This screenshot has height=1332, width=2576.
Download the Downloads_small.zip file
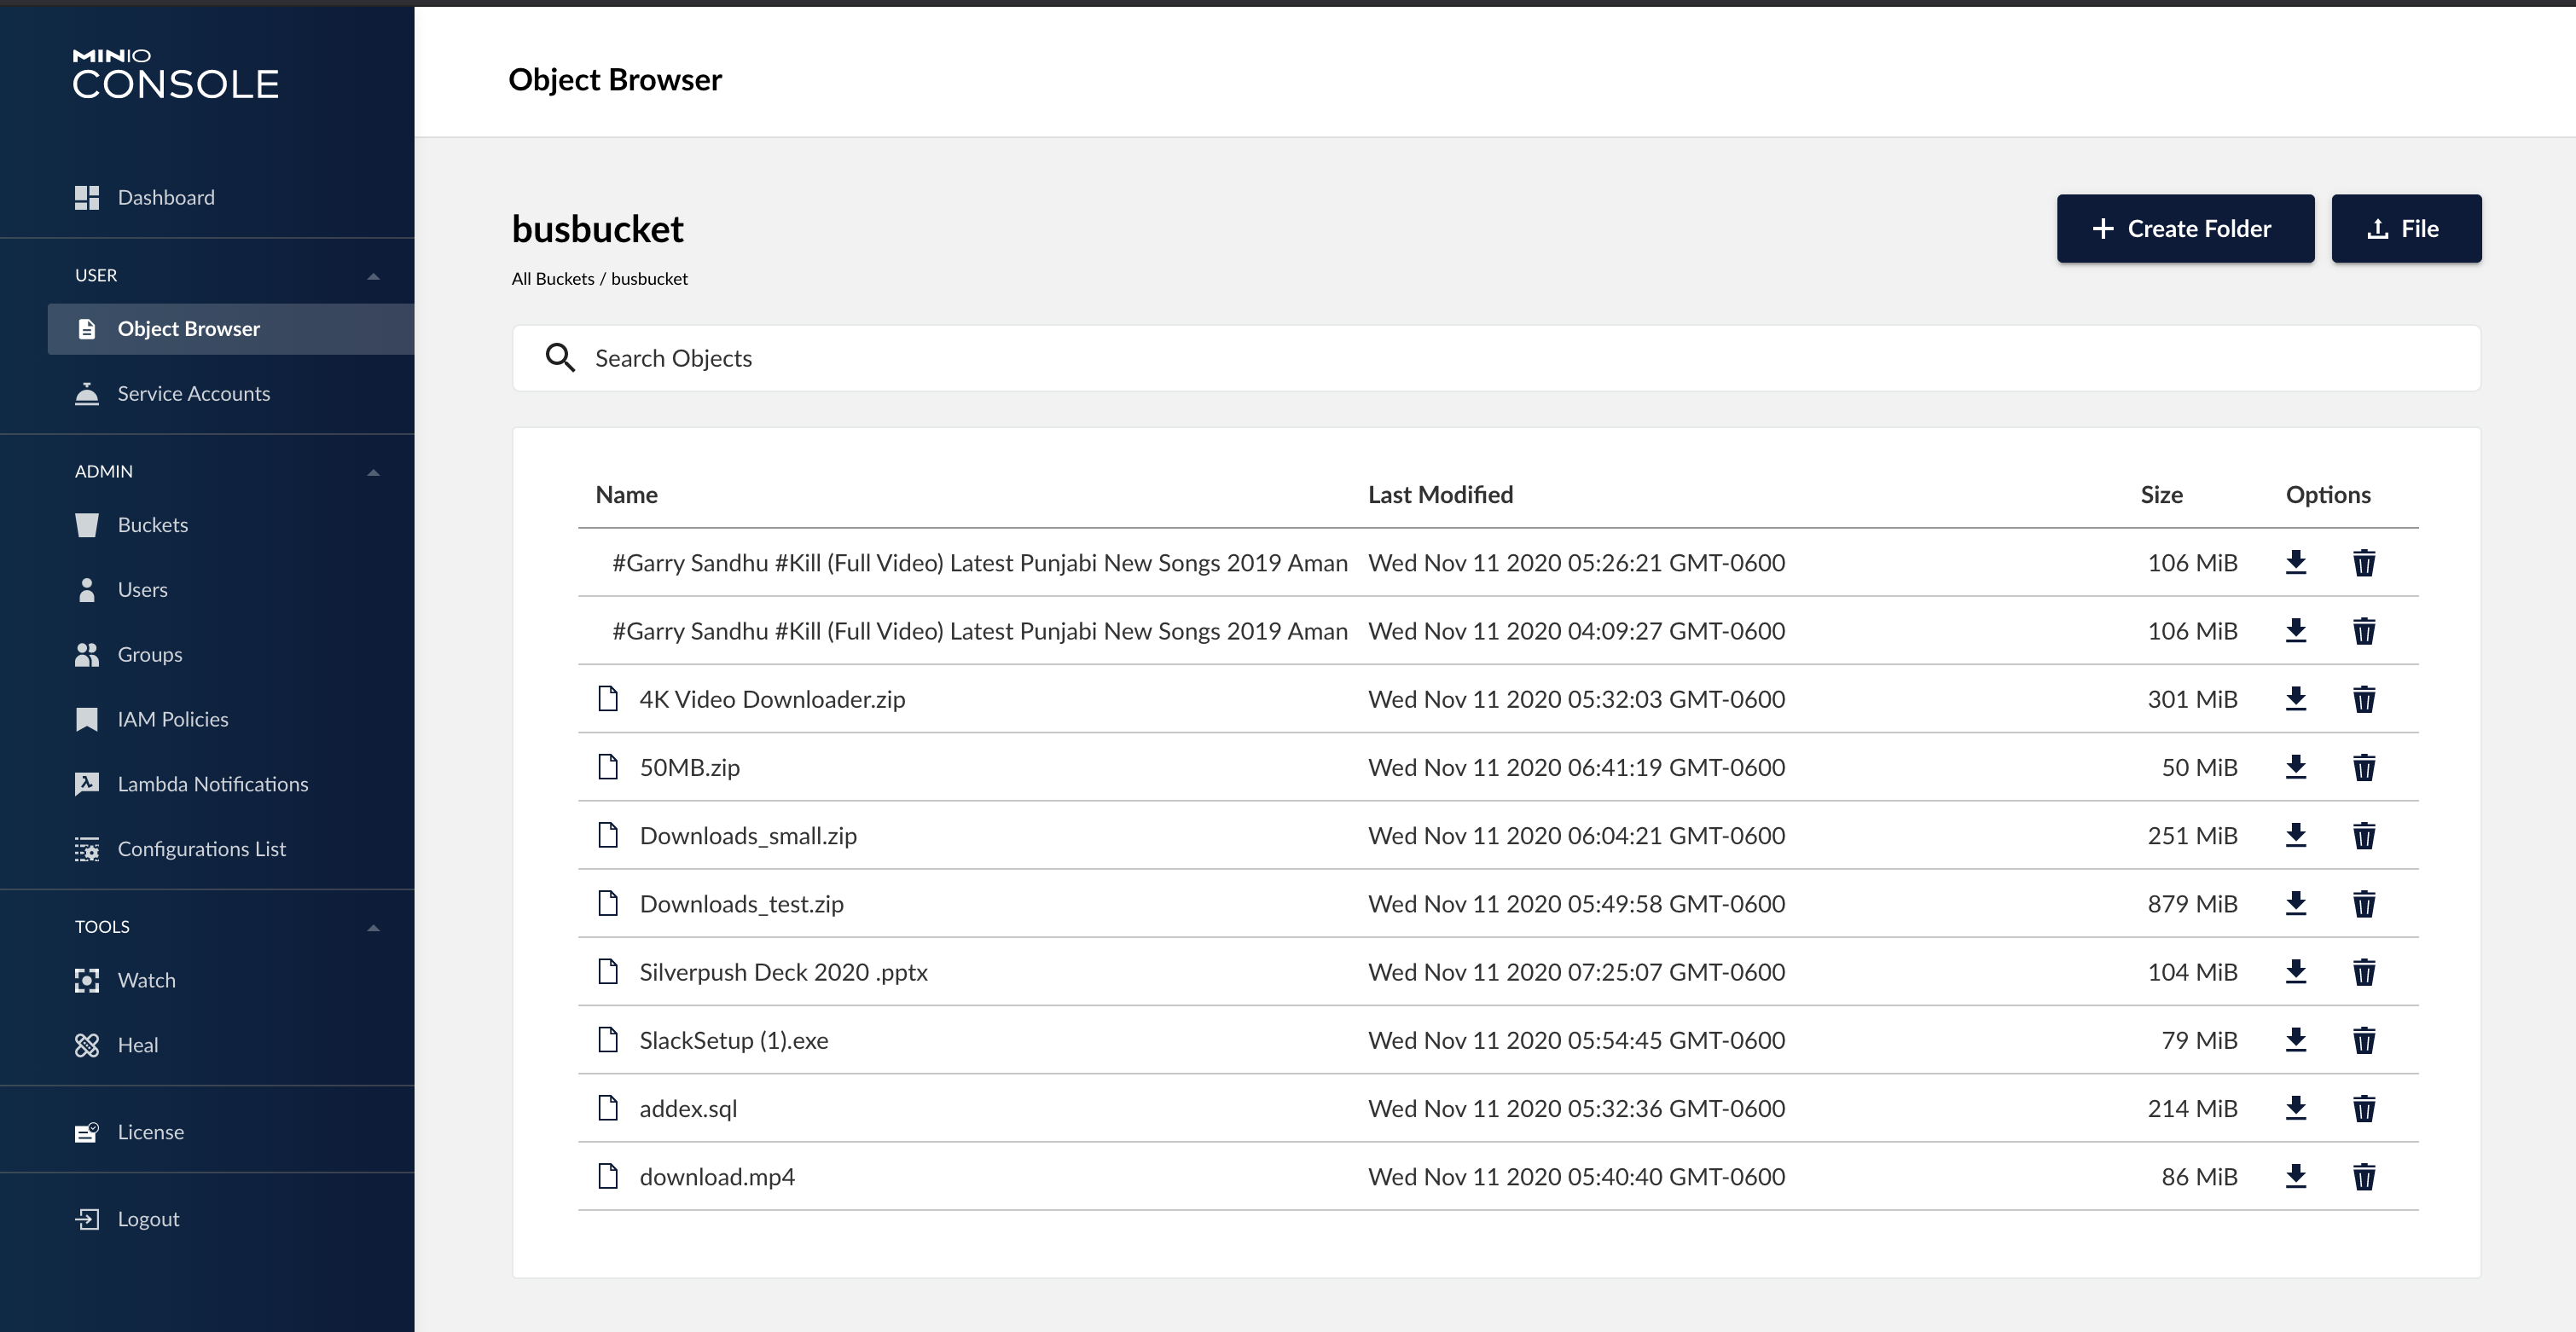pos(2295,835)
